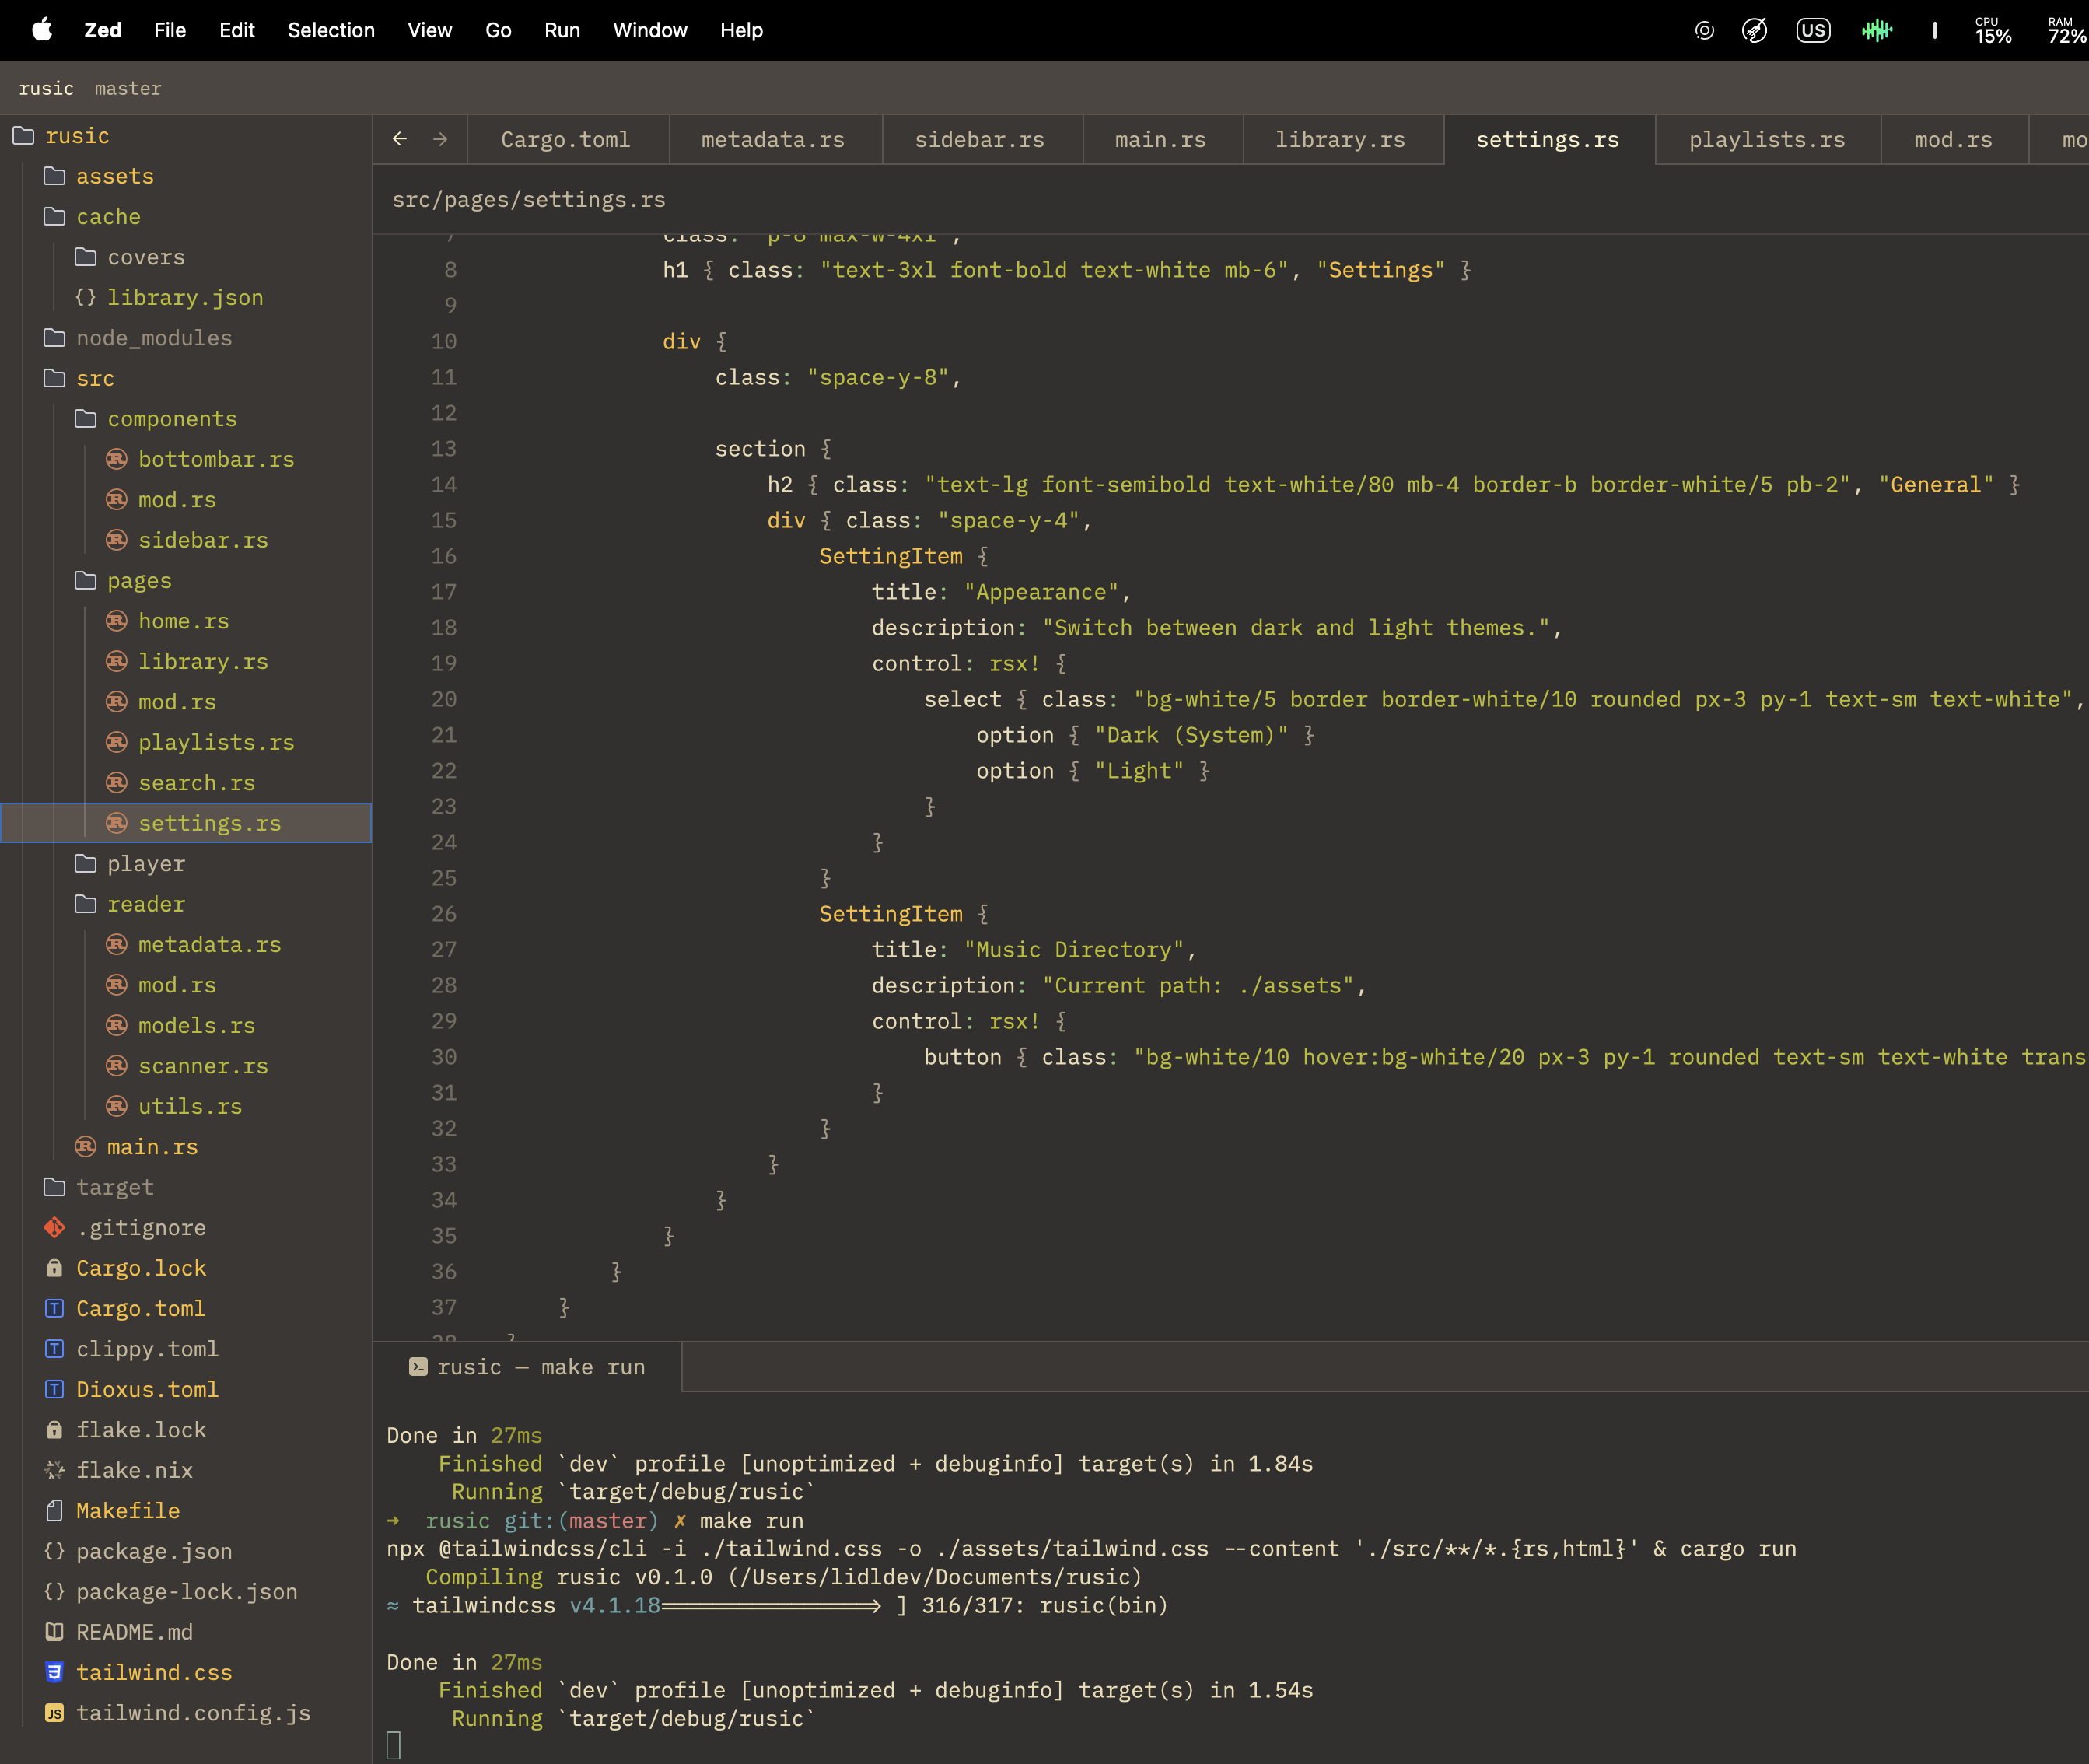Click the CSS icon beside tailwind.css

pos(55,1672)
